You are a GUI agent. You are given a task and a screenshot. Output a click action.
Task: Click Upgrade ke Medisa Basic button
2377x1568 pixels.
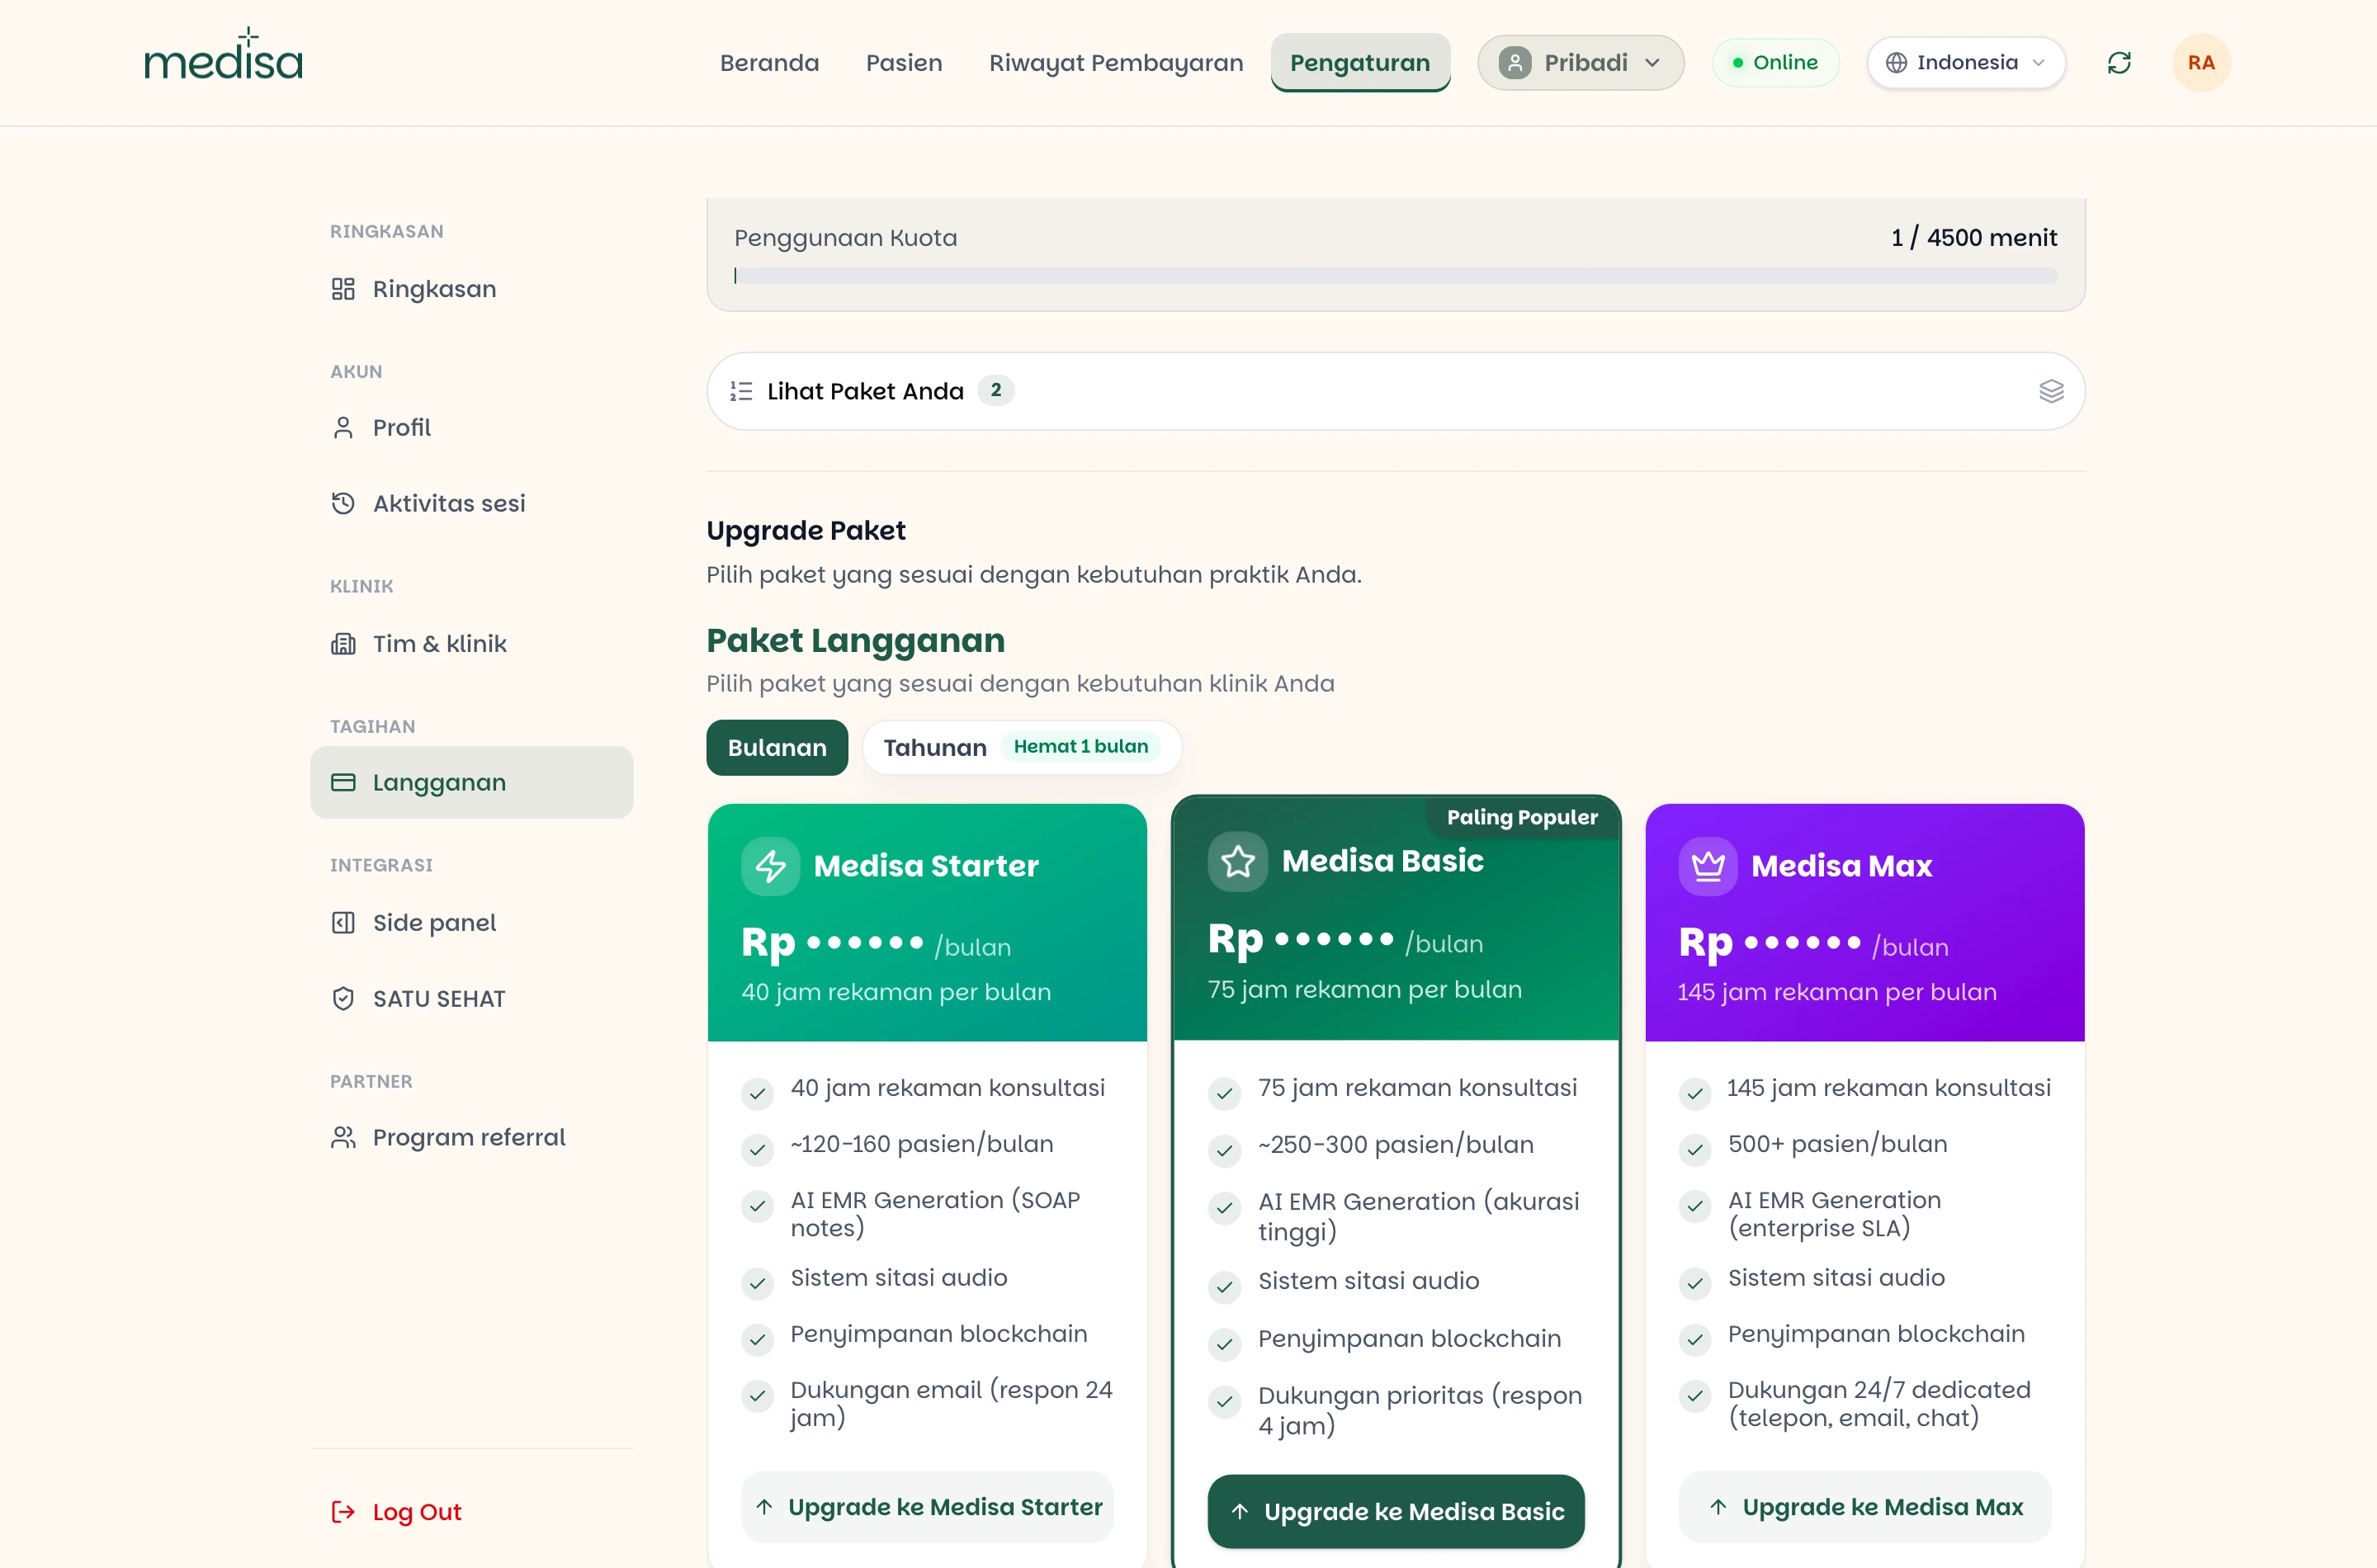click(1396, 1512)
